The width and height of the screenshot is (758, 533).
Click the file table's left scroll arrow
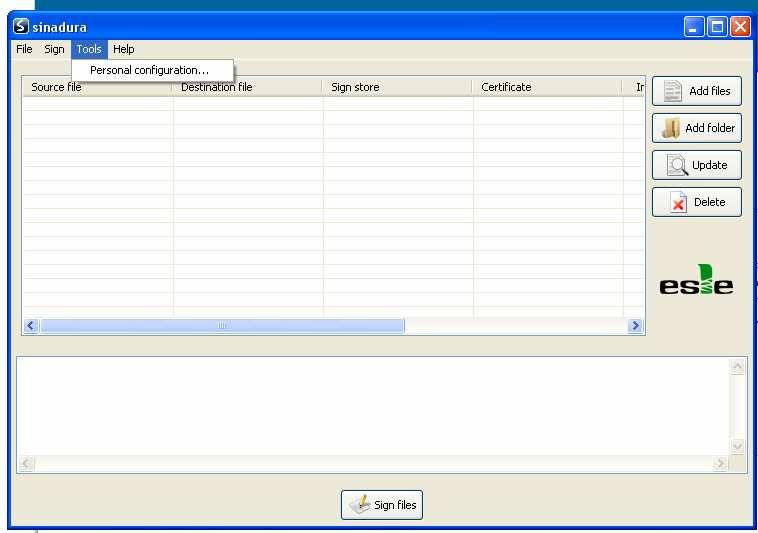[30, 326]
